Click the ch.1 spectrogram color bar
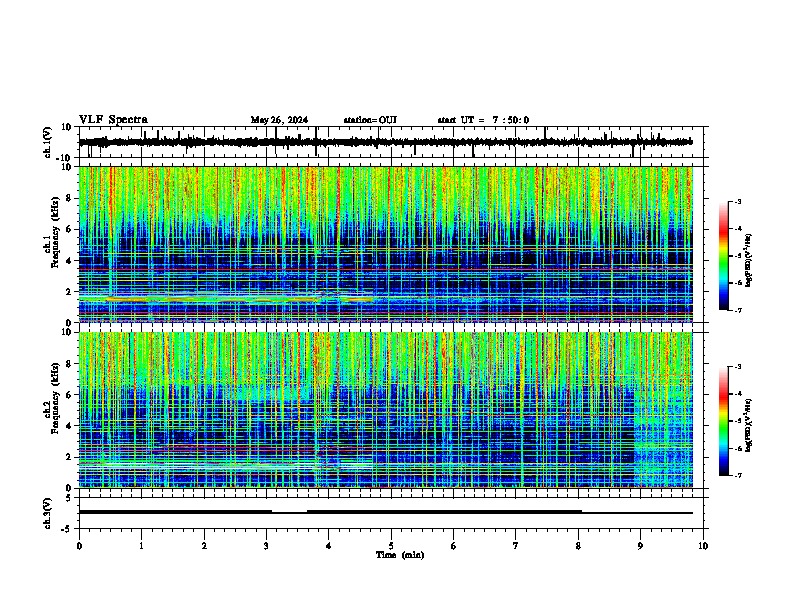 pos(723,256)
